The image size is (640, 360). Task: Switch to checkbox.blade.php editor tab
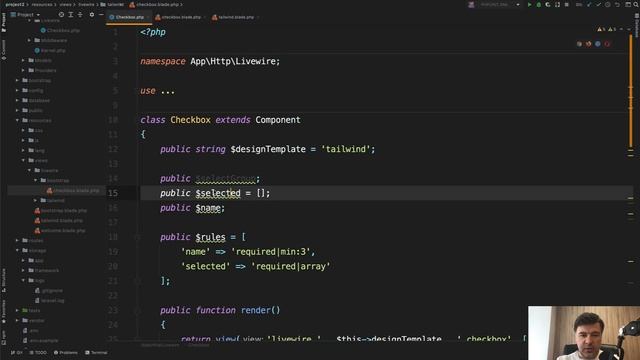[x=180, y=17]
